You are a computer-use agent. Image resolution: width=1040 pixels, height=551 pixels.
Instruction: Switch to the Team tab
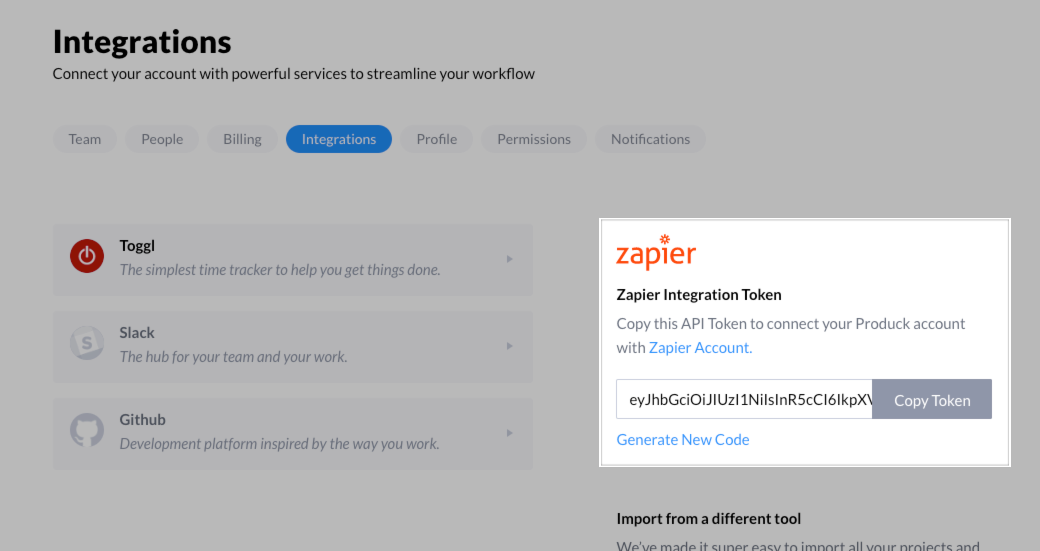(x=85, y=139)
